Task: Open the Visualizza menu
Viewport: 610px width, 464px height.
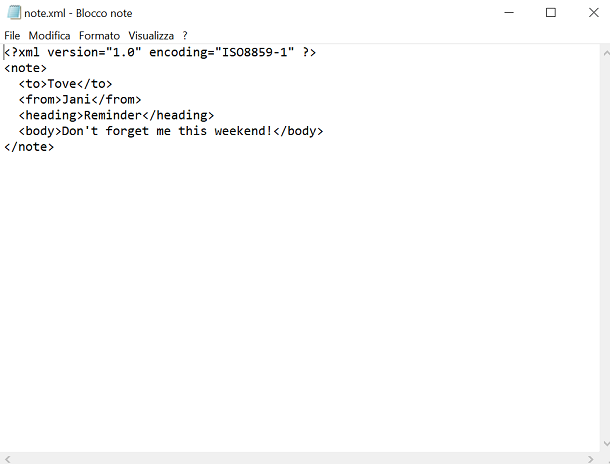Action: tap(151, 36)
